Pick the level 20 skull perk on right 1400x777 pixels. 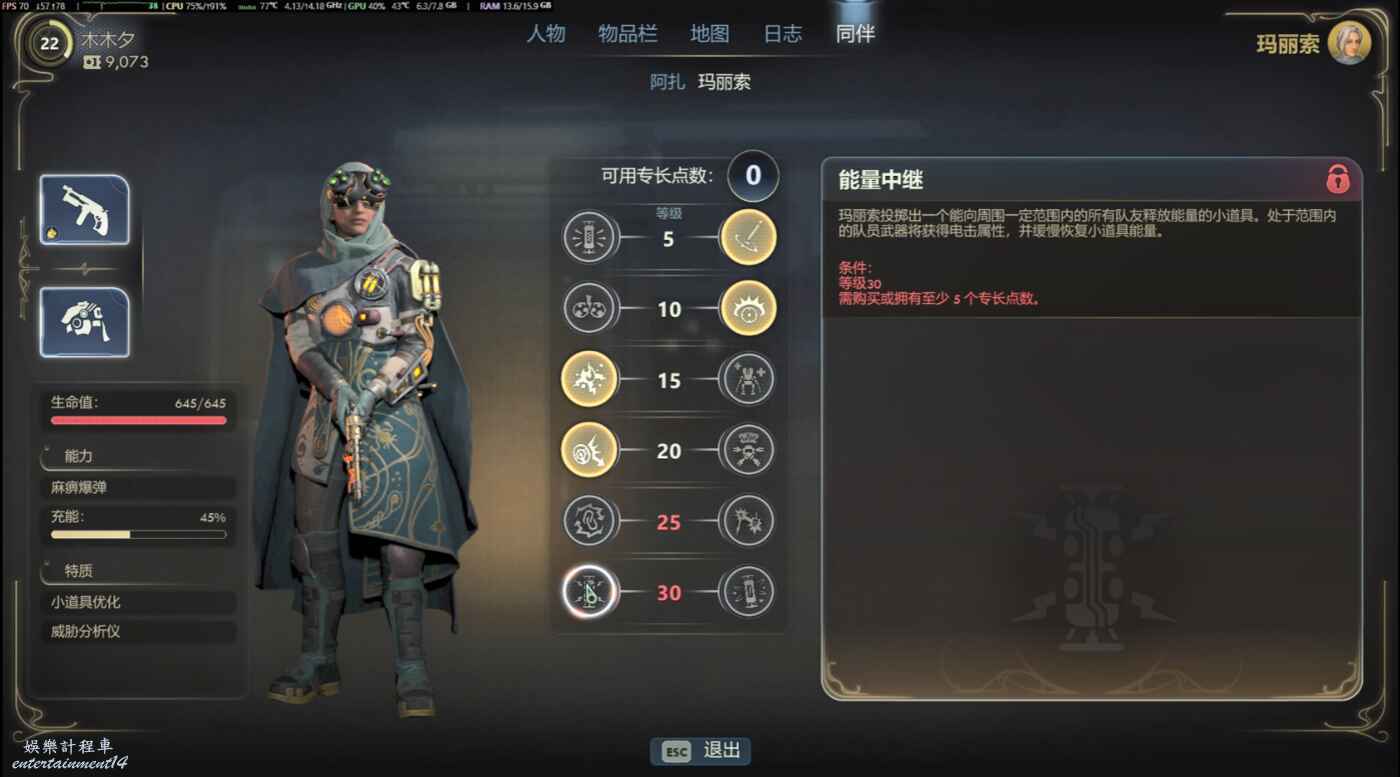pyautogui.click(x=748, y=451)
